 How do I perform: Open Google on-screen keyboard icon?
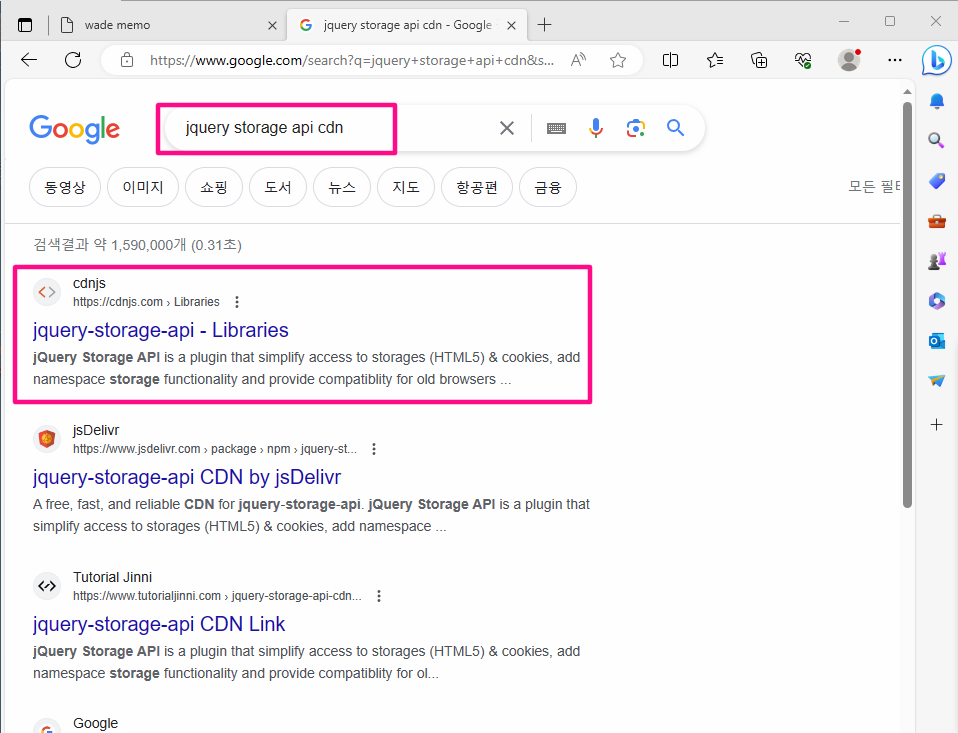point(556,128)
